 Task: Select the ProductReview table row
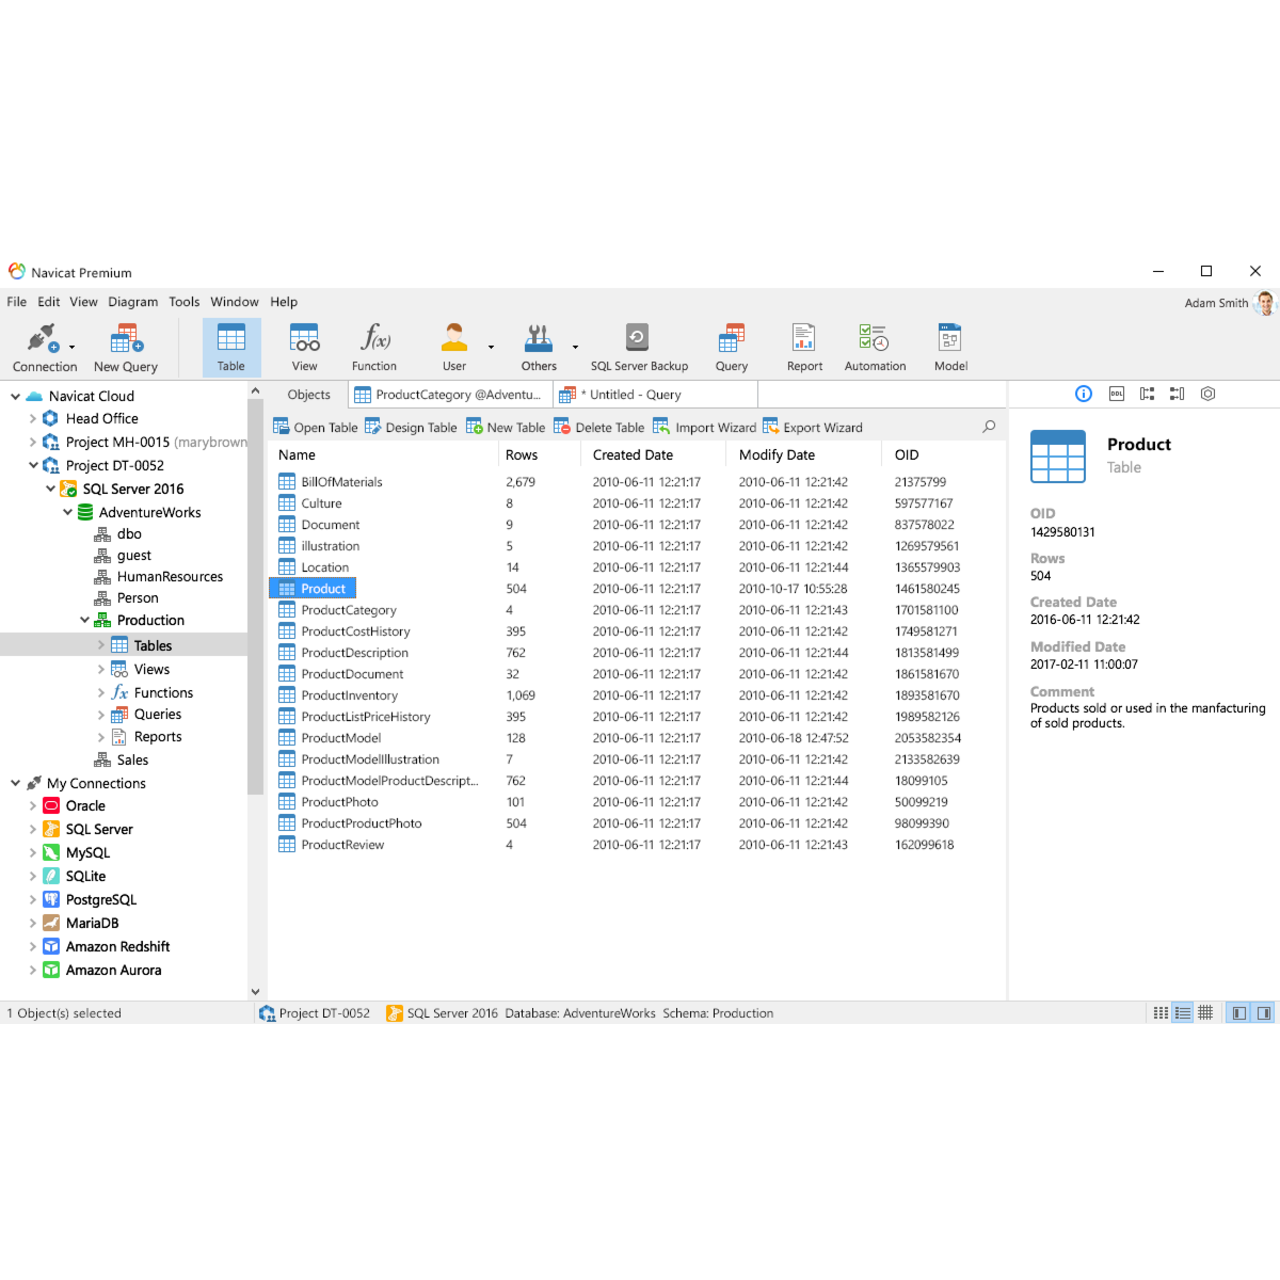pyautogui.click(x=636, y=845)
